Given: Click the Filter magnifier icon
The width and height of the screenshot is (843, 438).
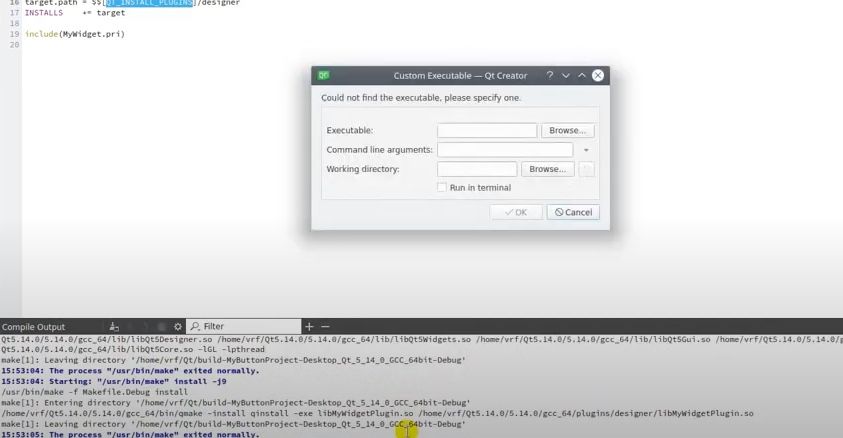Looking at the screenshot, I should (195, 326).
